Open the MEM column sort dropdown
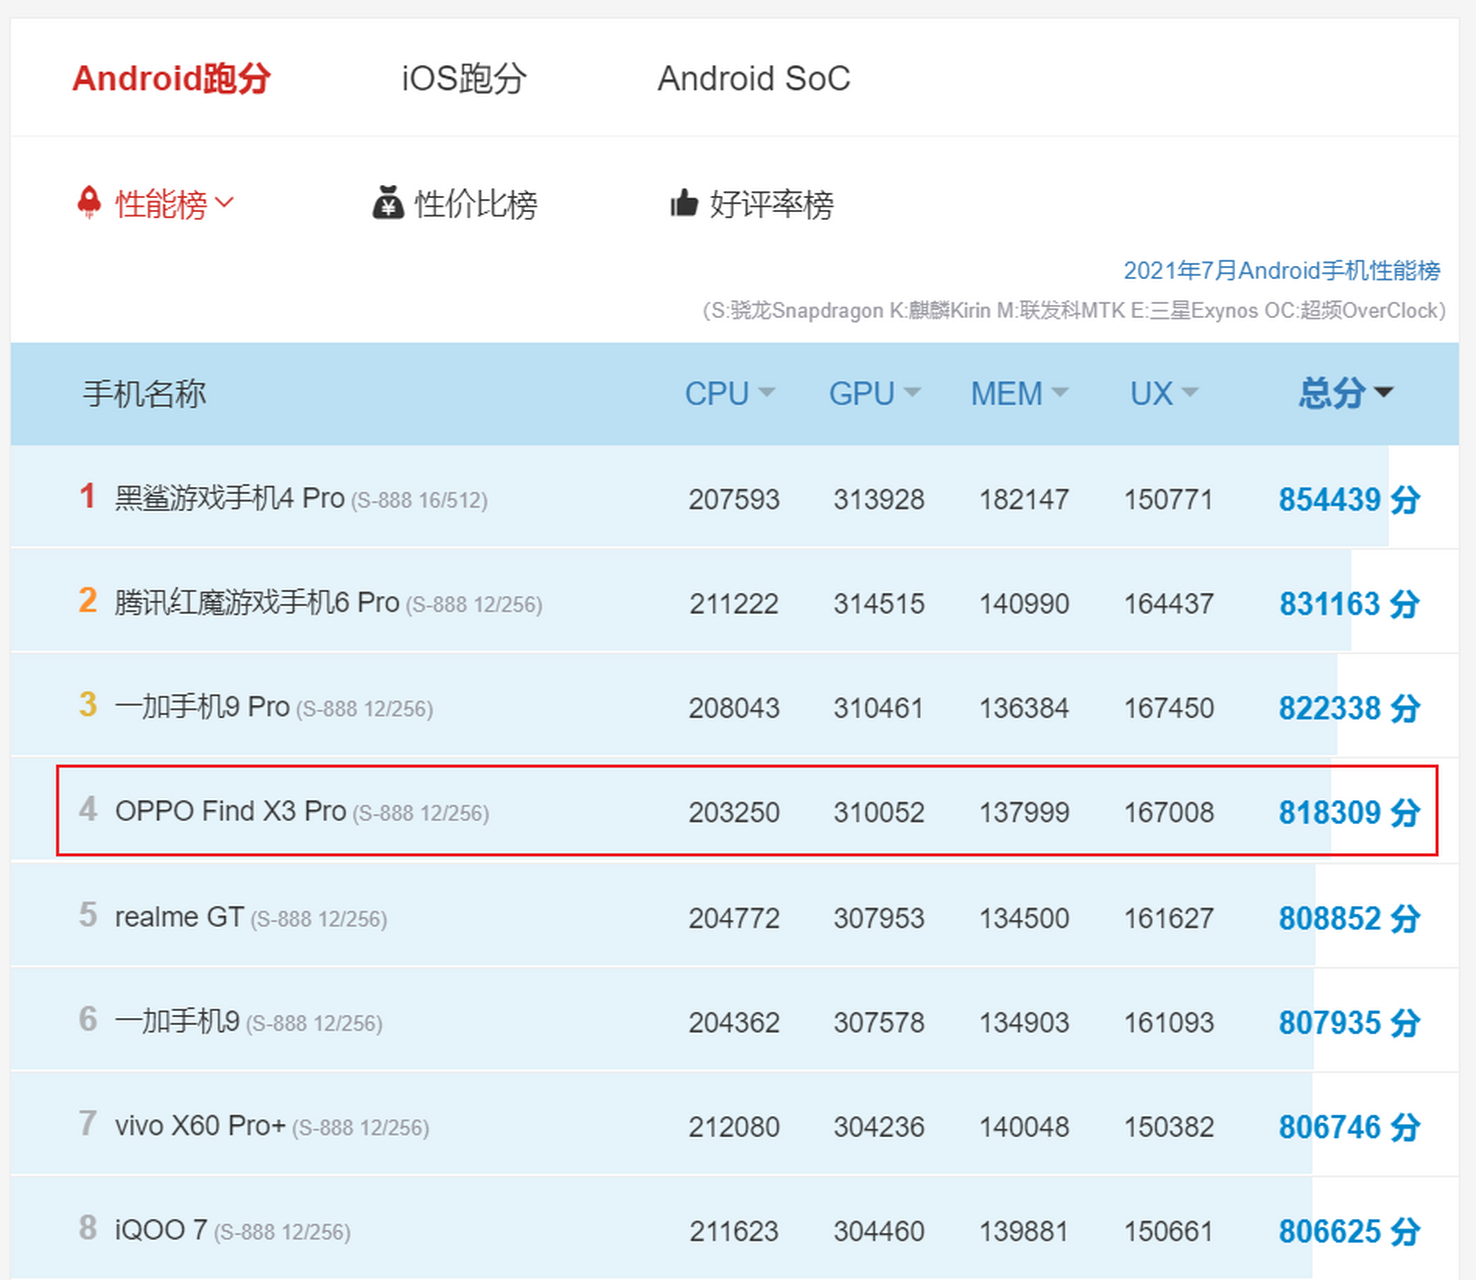The height and width of the screenshot is (1280, 1476). (x=1059, y=394)
